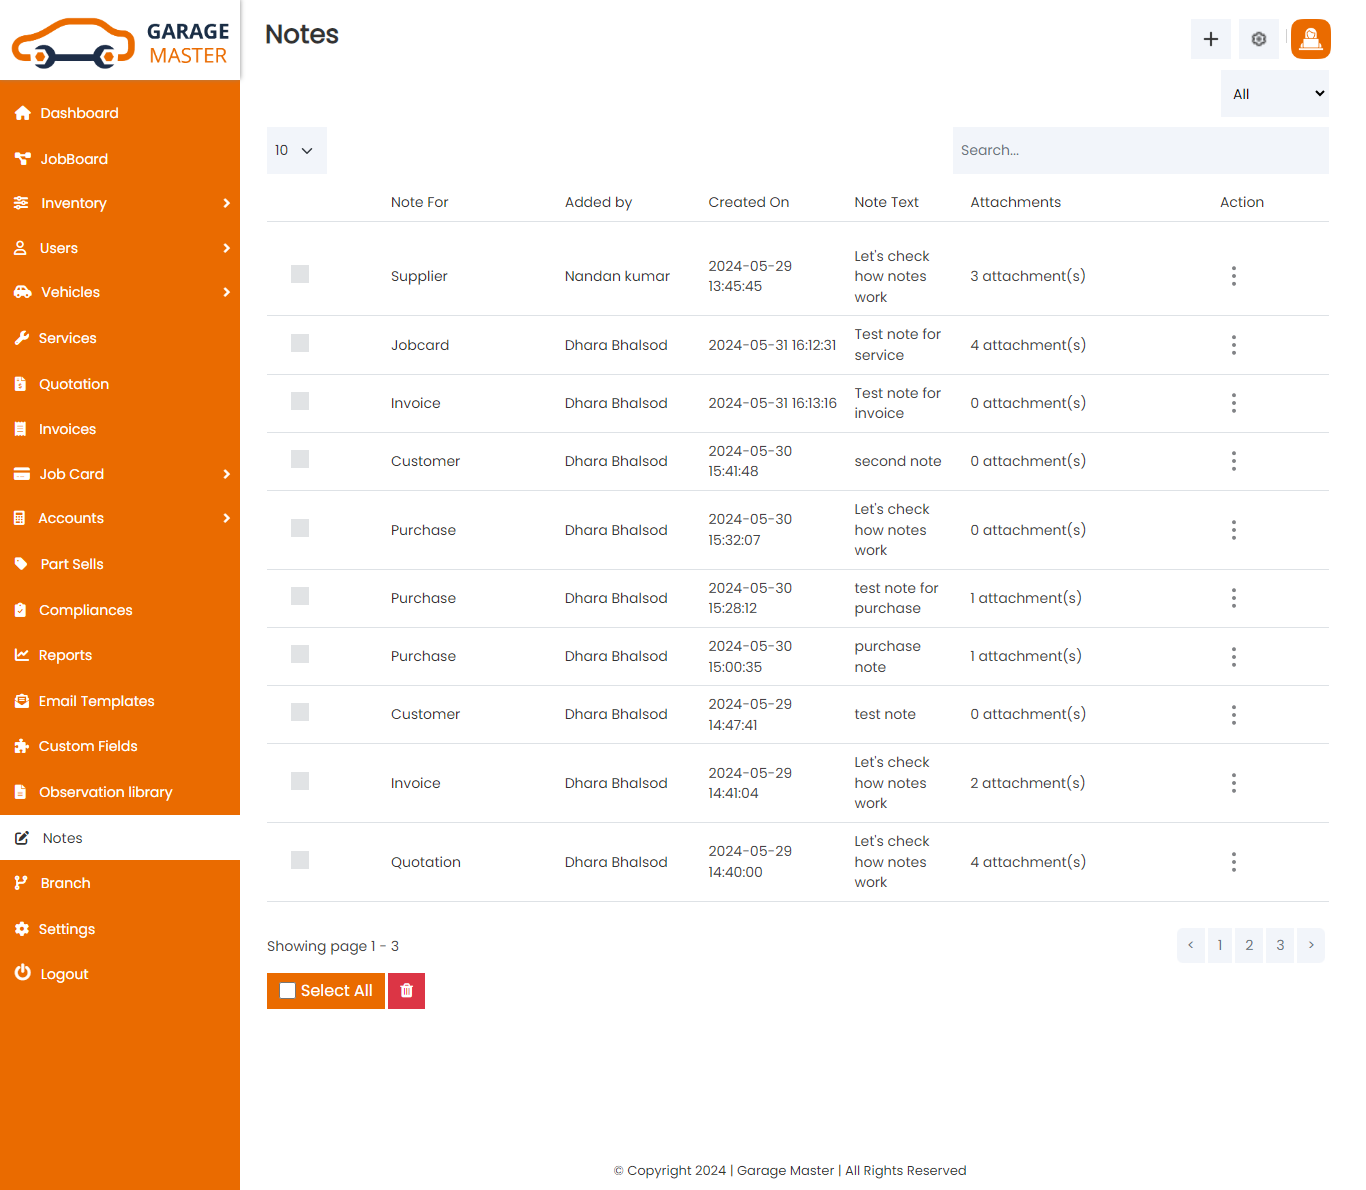The width and height of the screenshot is (1366, 1190).
Task: Open the gear settings icon near the header
Action: [1258, 39]
